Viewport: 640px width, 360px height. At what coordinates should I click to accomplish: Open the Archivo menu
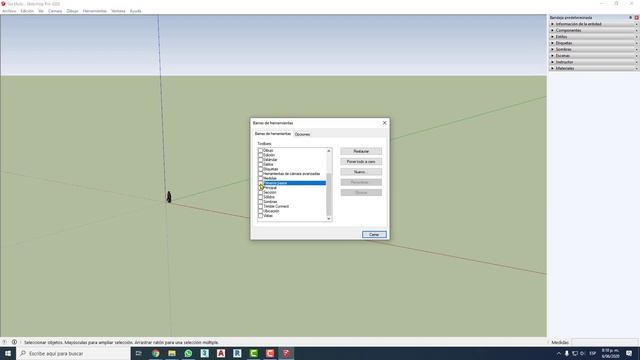point(9,11)
